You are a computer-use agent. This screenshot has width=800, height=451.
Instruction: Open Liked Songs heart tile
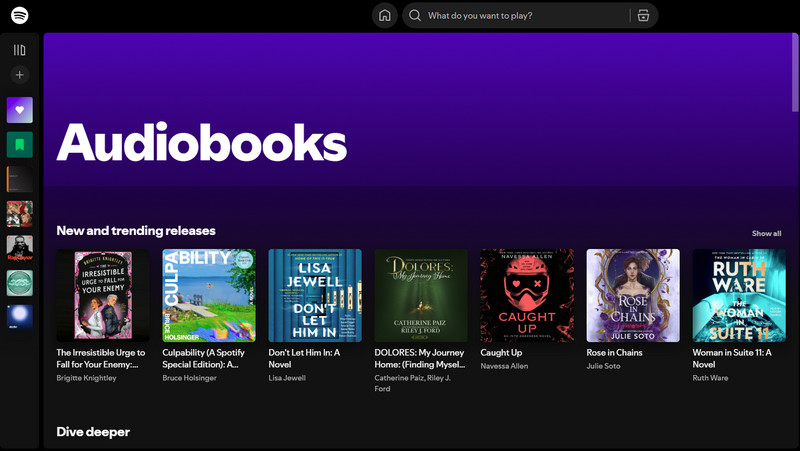(19, 110)
